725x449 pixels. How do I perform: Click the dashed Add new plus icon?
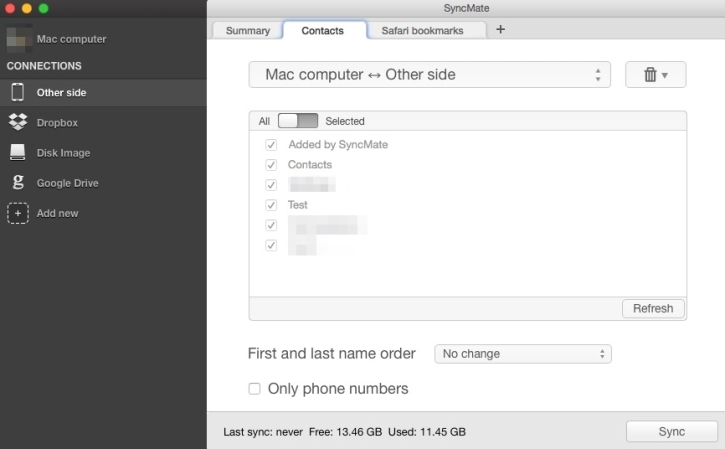coord(18,213)
